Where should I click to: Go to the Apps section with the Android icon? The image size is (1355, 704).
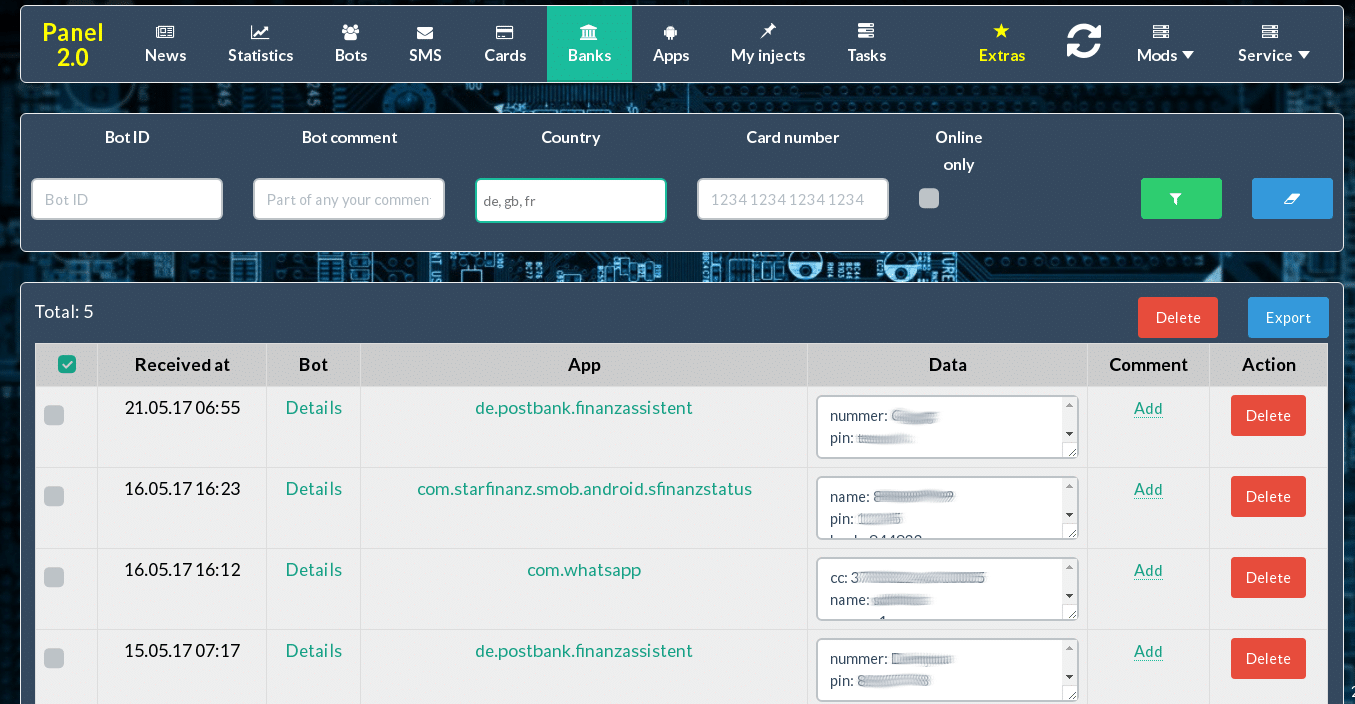tap(670, 44)
